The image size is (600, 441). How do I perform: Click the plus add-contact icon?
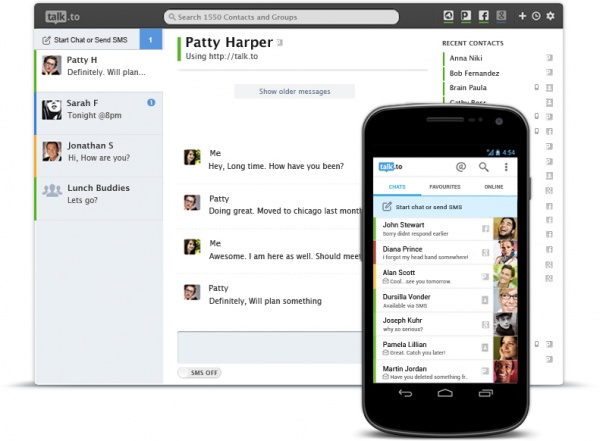pos(522,16)
